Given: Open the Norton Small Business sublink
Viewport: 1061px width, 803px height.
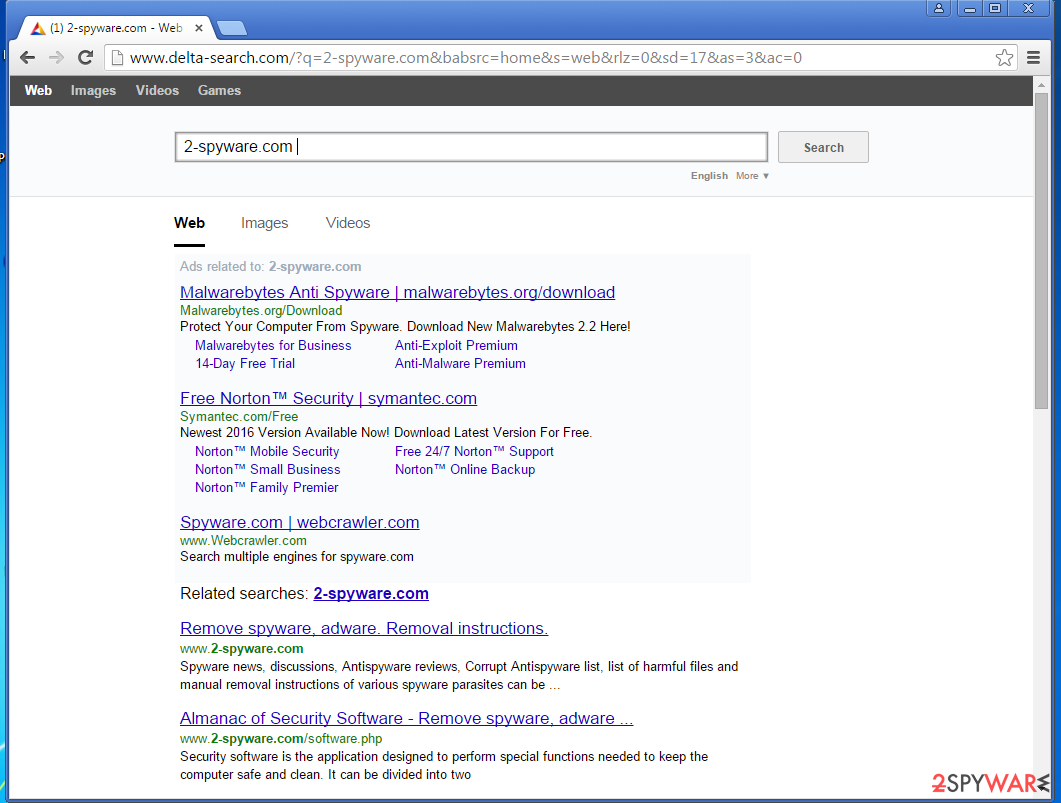Looking at the screenshot, I should [x=268, y=469].
